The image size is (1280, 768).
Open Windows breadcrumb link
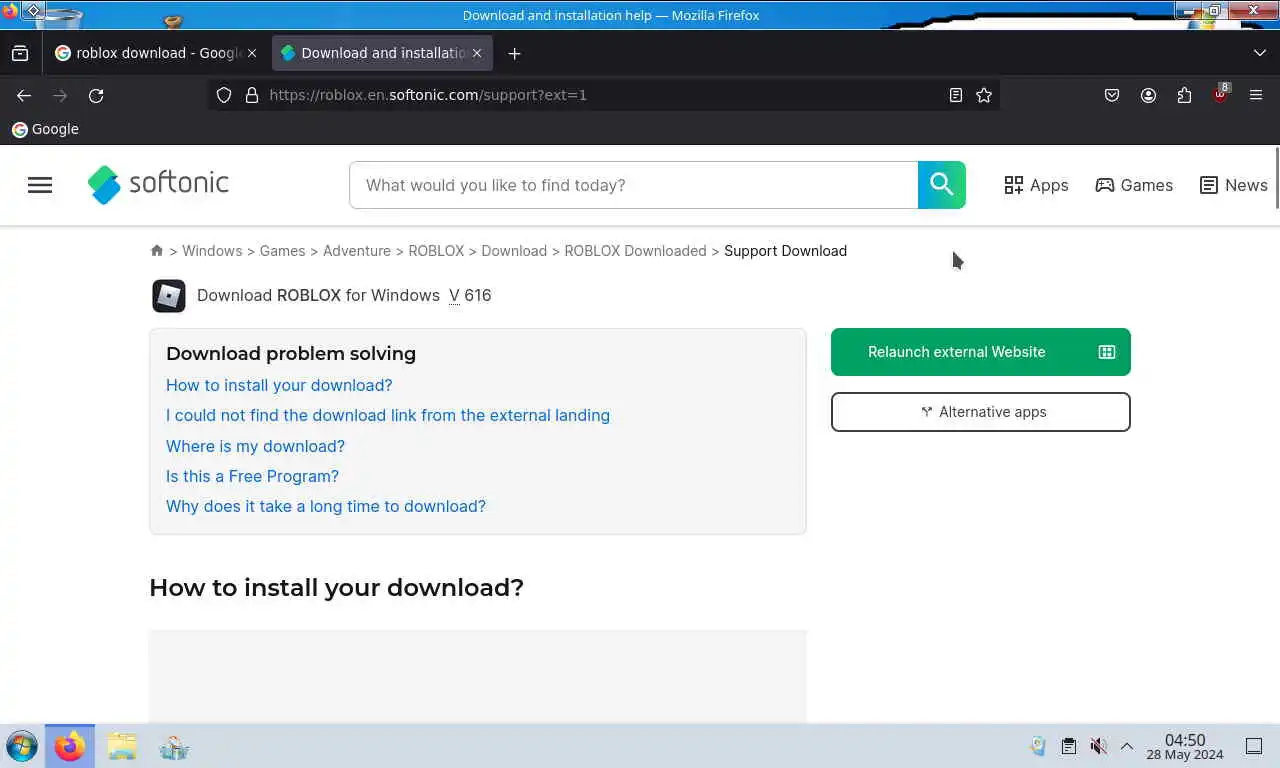coord(212,251)
